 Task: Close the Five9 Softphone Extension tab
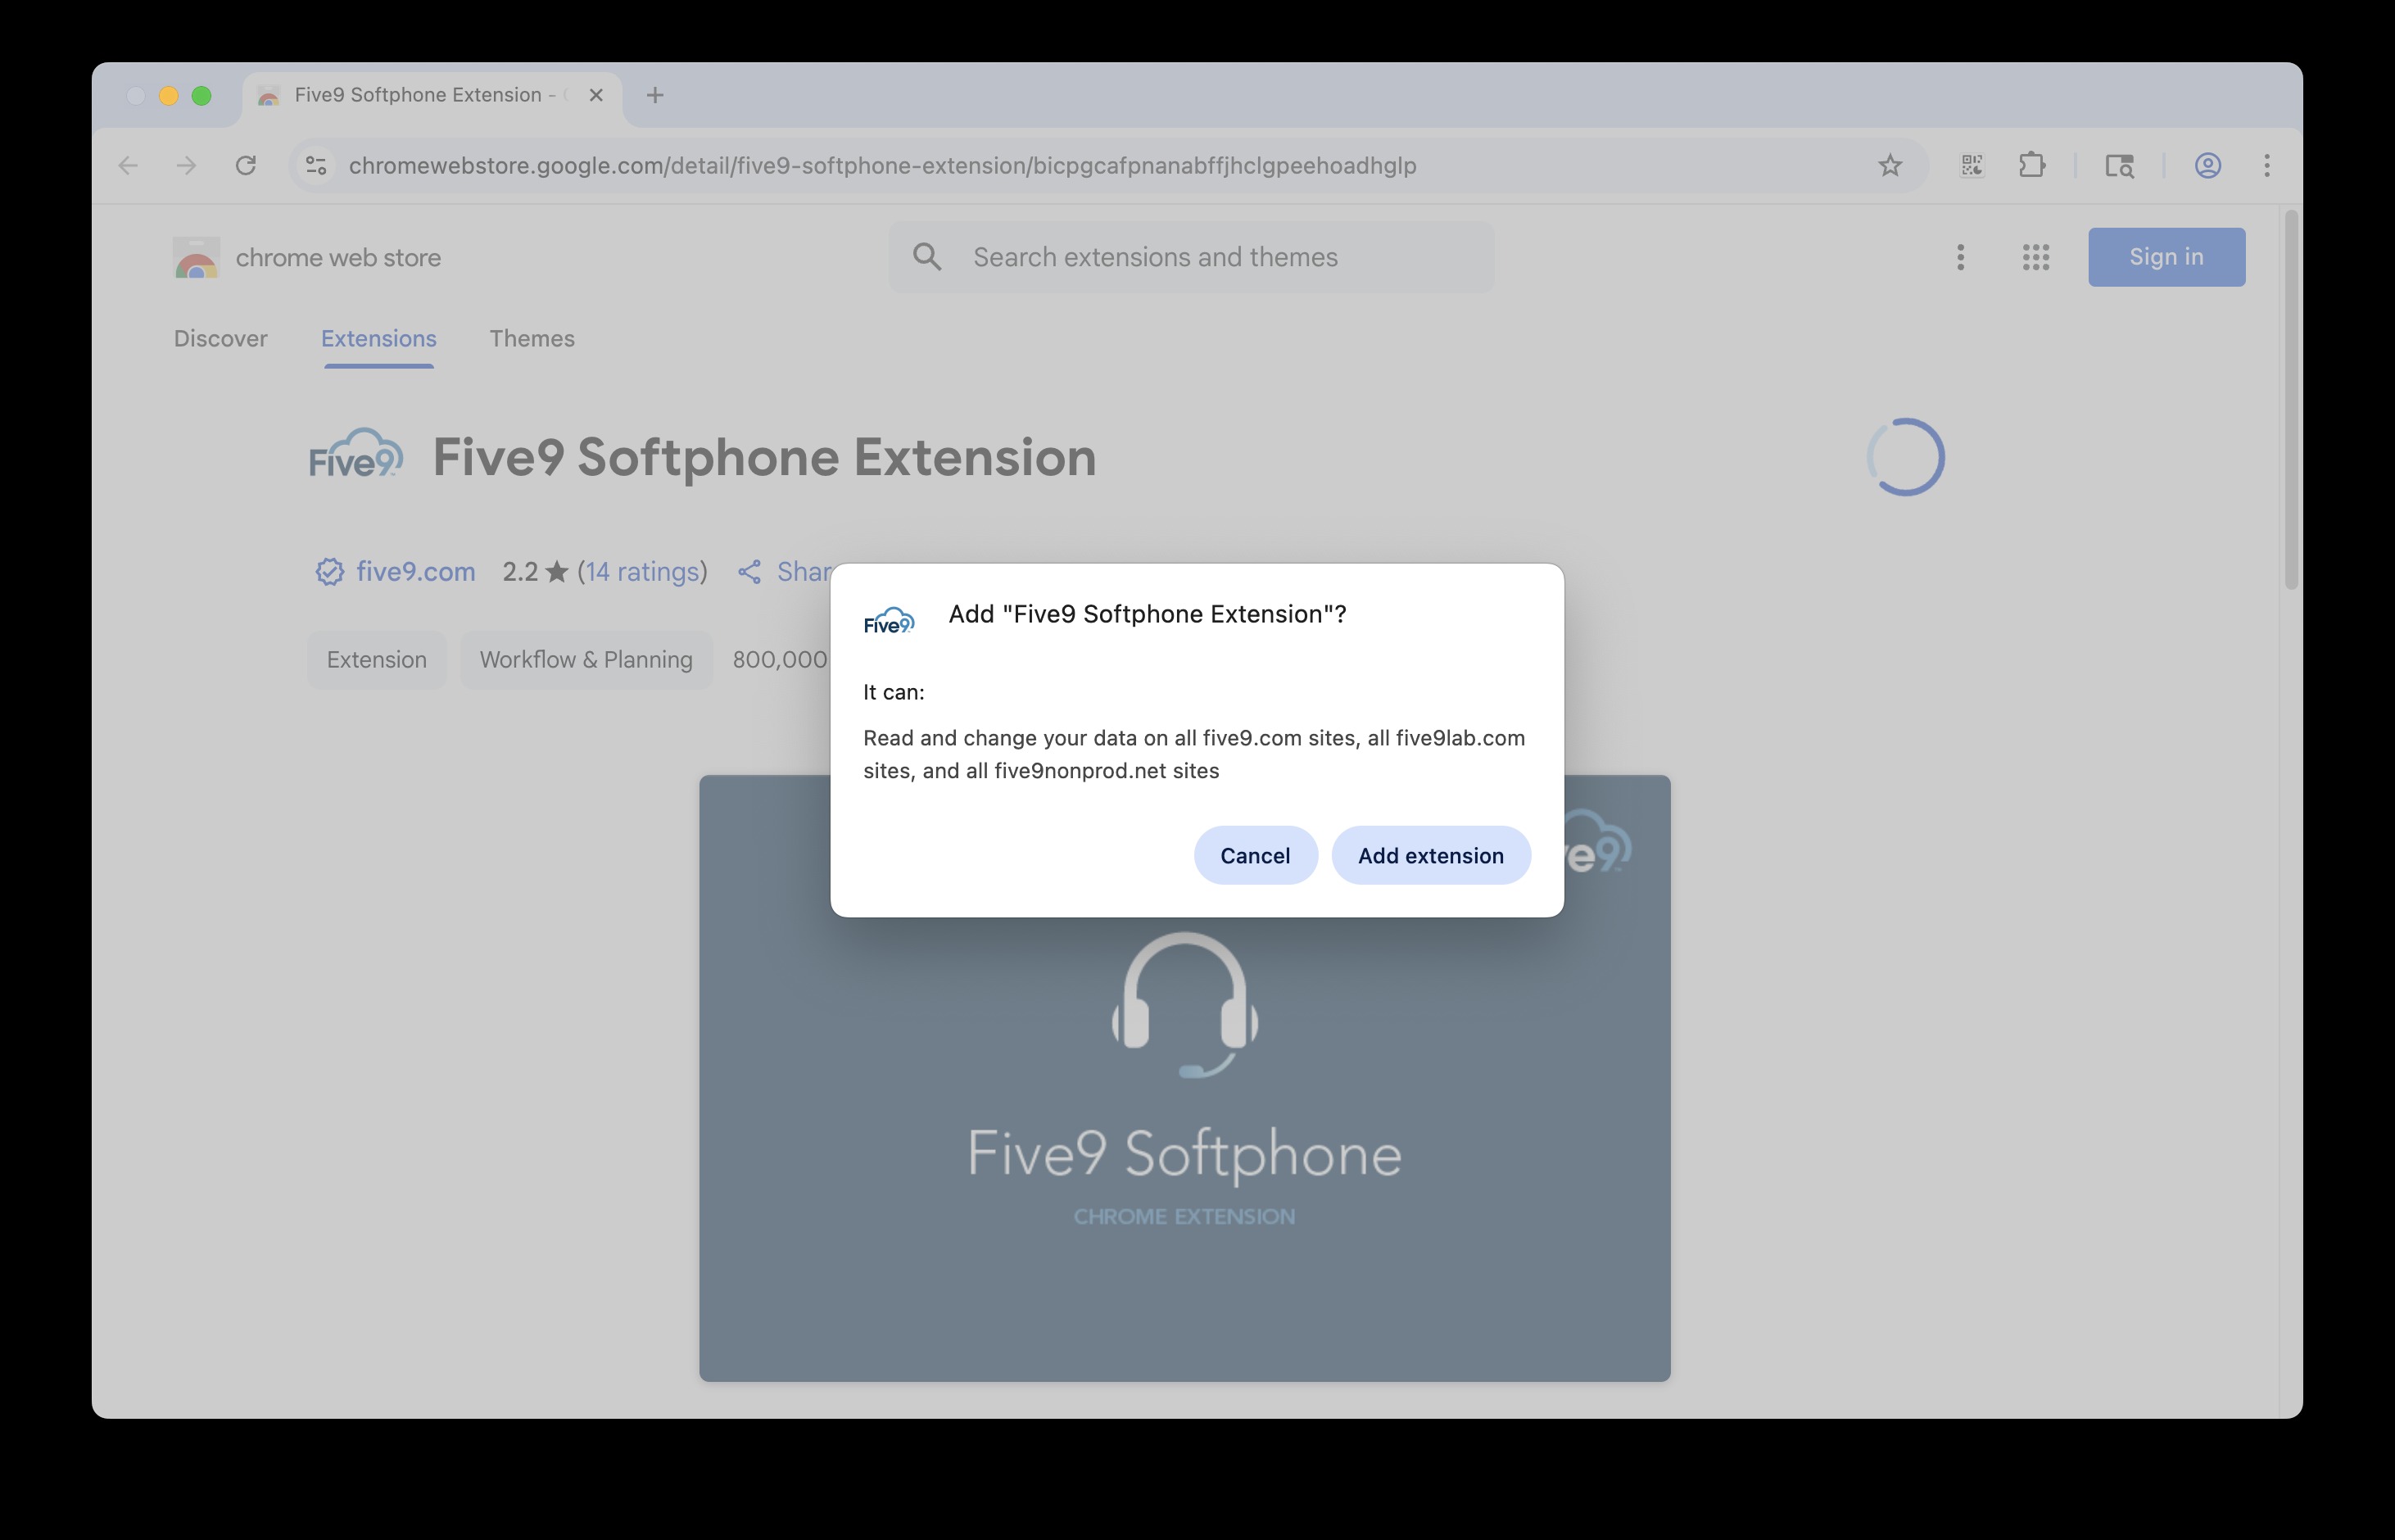pos(596,95)
